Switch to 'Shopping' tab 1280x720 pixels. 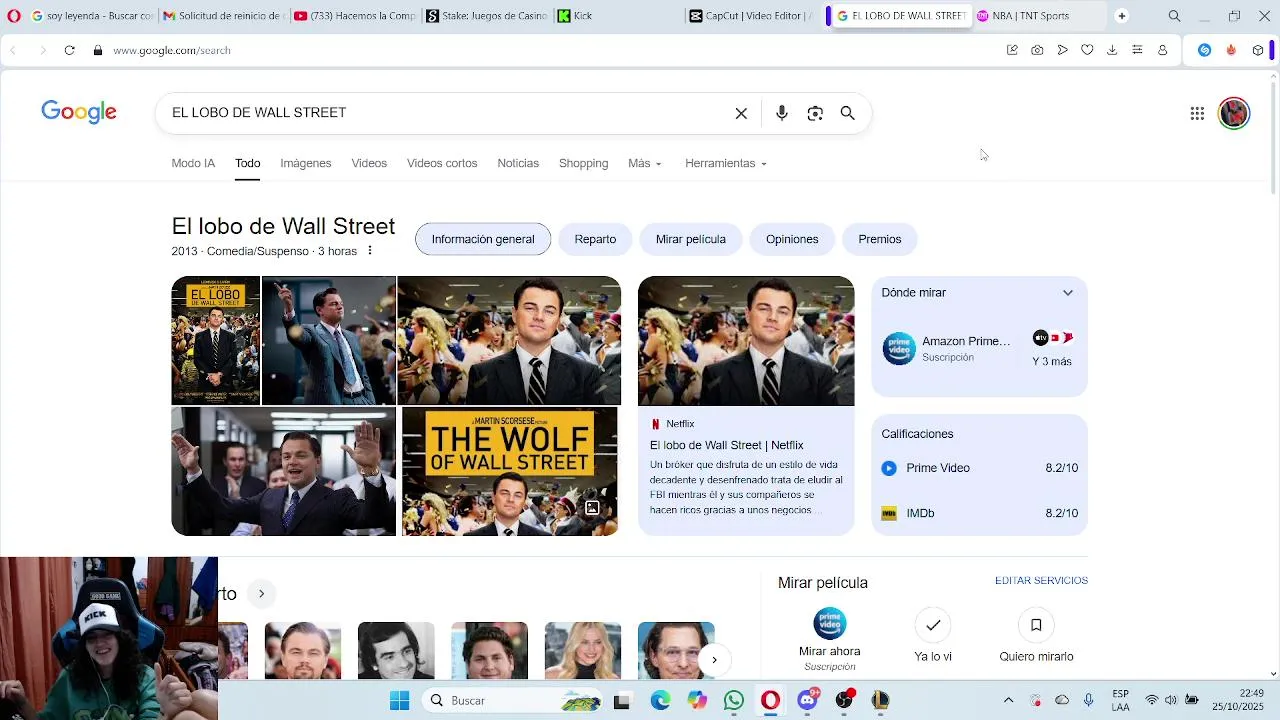(x=583, y=163)
